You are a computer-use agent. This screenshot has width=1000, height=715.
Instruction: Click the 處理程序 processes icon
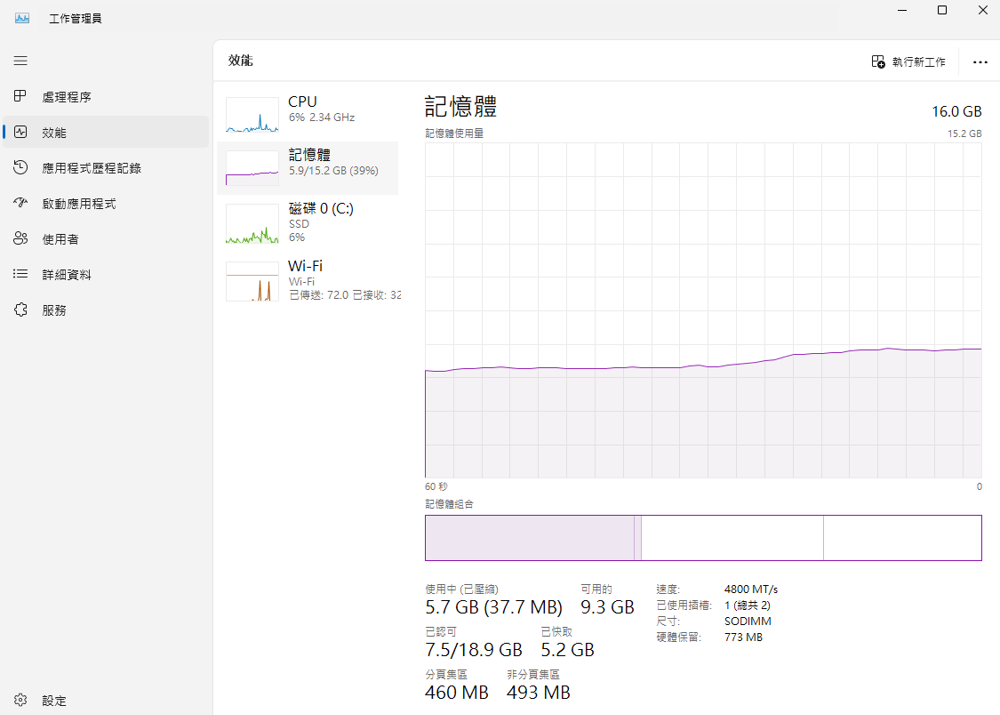pyautogui.click(x=20, y=96)
